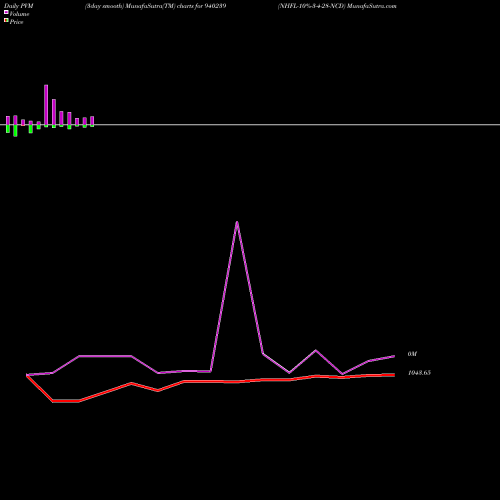Click the 0M volume value label
500x500 pixels.
[412, 354]
